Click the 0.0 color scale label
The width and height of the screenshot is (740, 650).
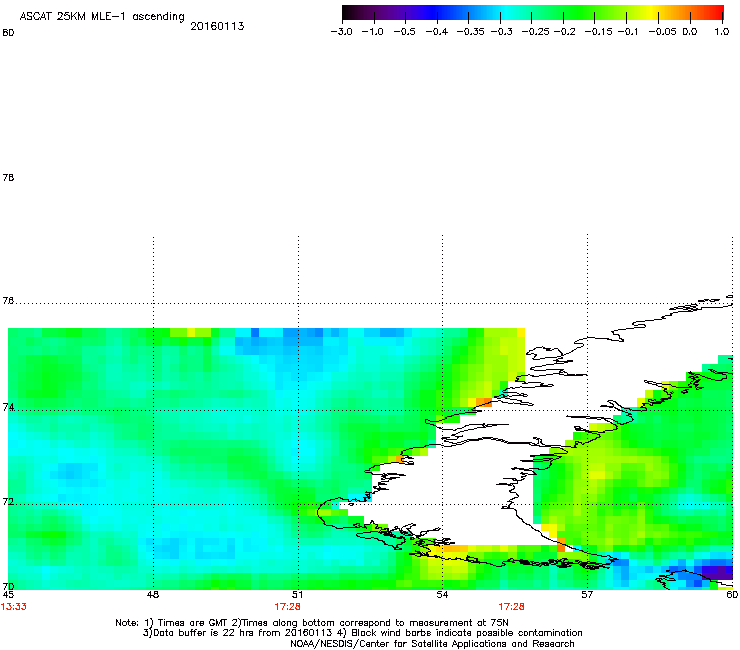click(x=690, y=32)
